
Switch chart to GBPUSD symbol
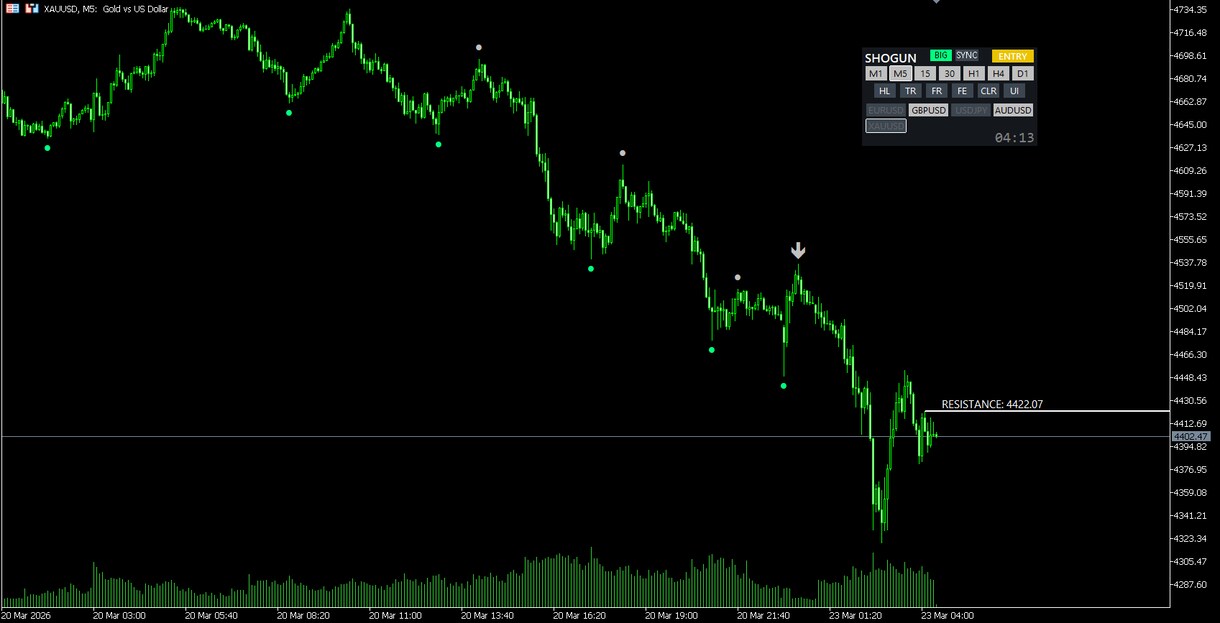(x=928, y=110)
